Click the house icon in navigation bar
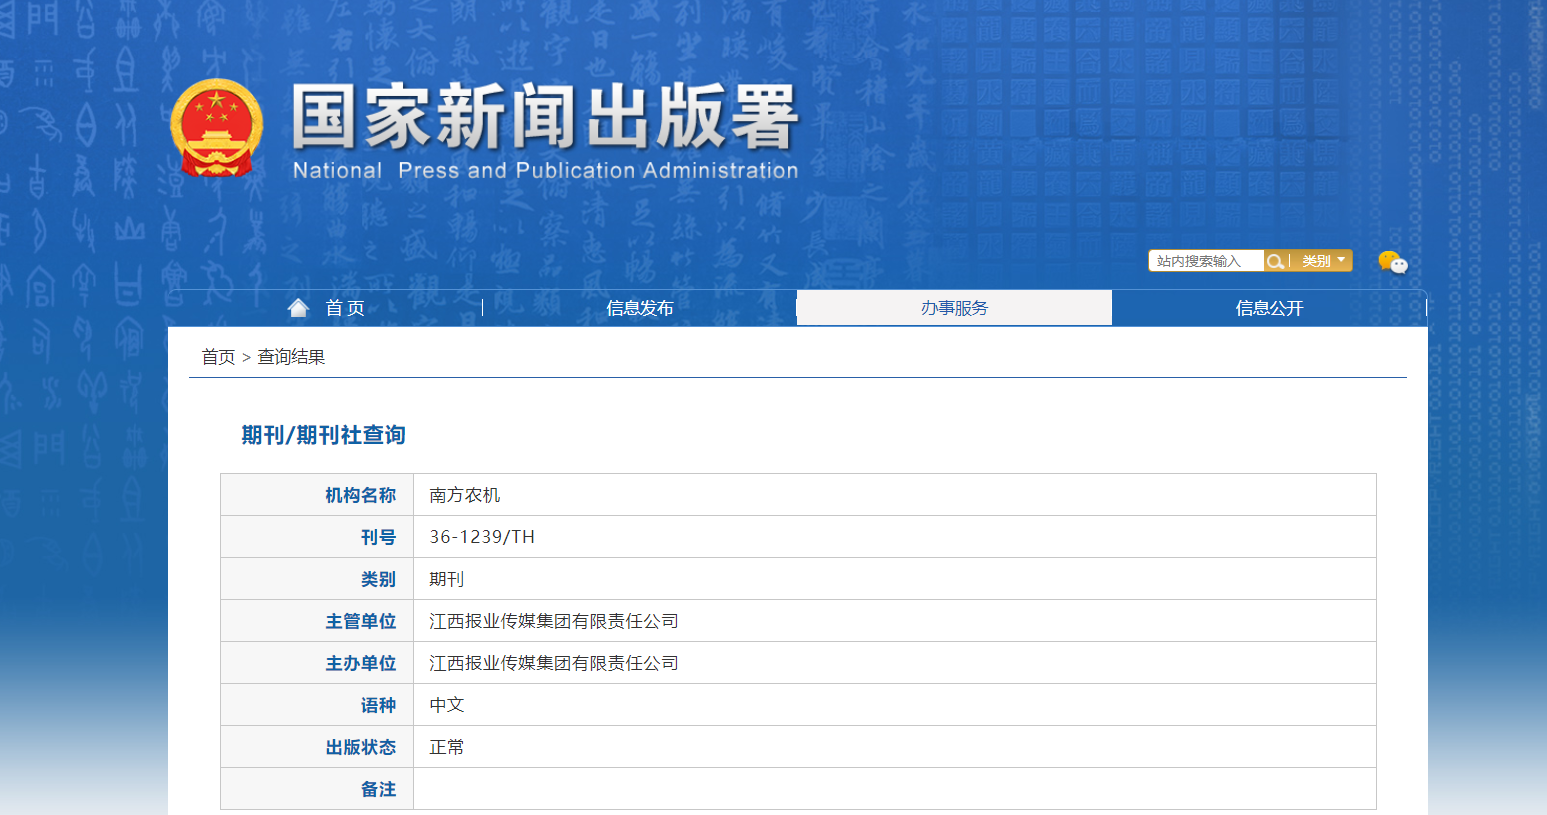Viewport: 1547px width, 815px height. coord(298,308)
